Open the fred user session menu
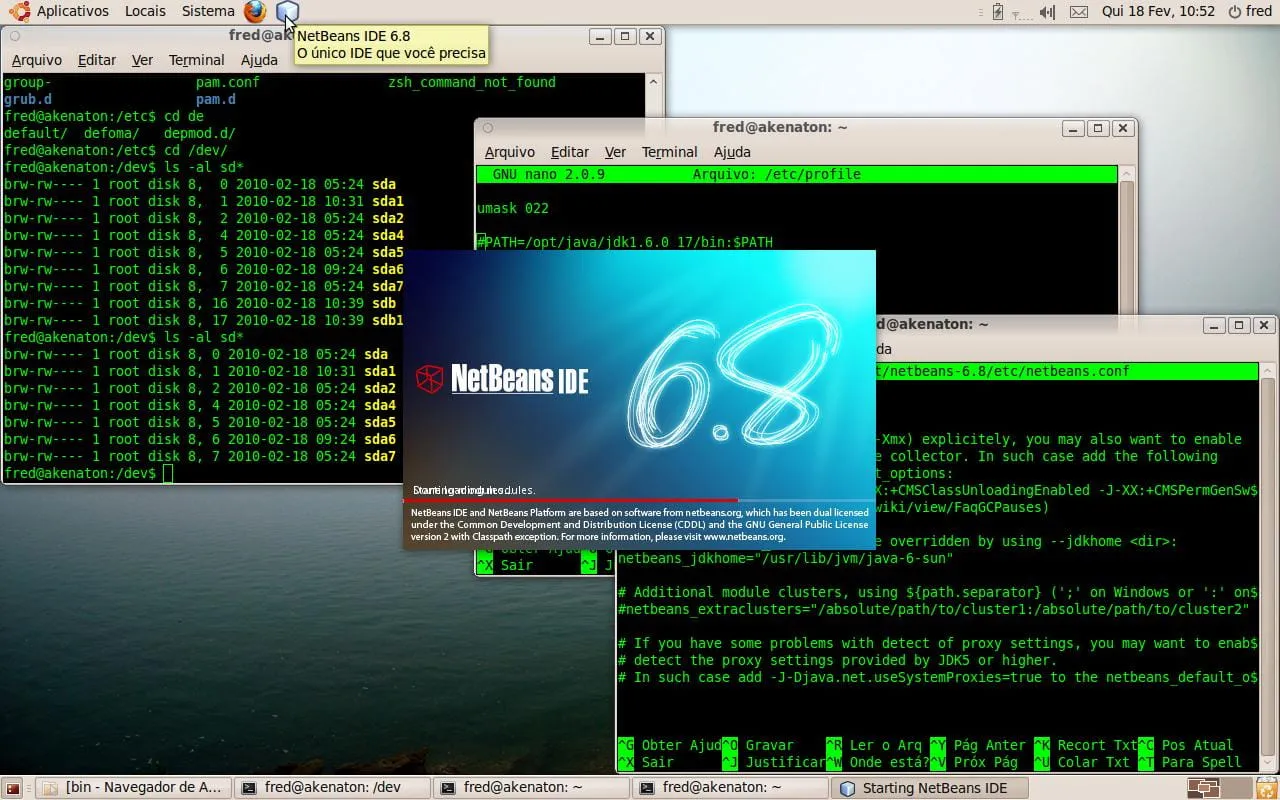The height and width of the screenshot is (800, 1280). (1250, 11)
